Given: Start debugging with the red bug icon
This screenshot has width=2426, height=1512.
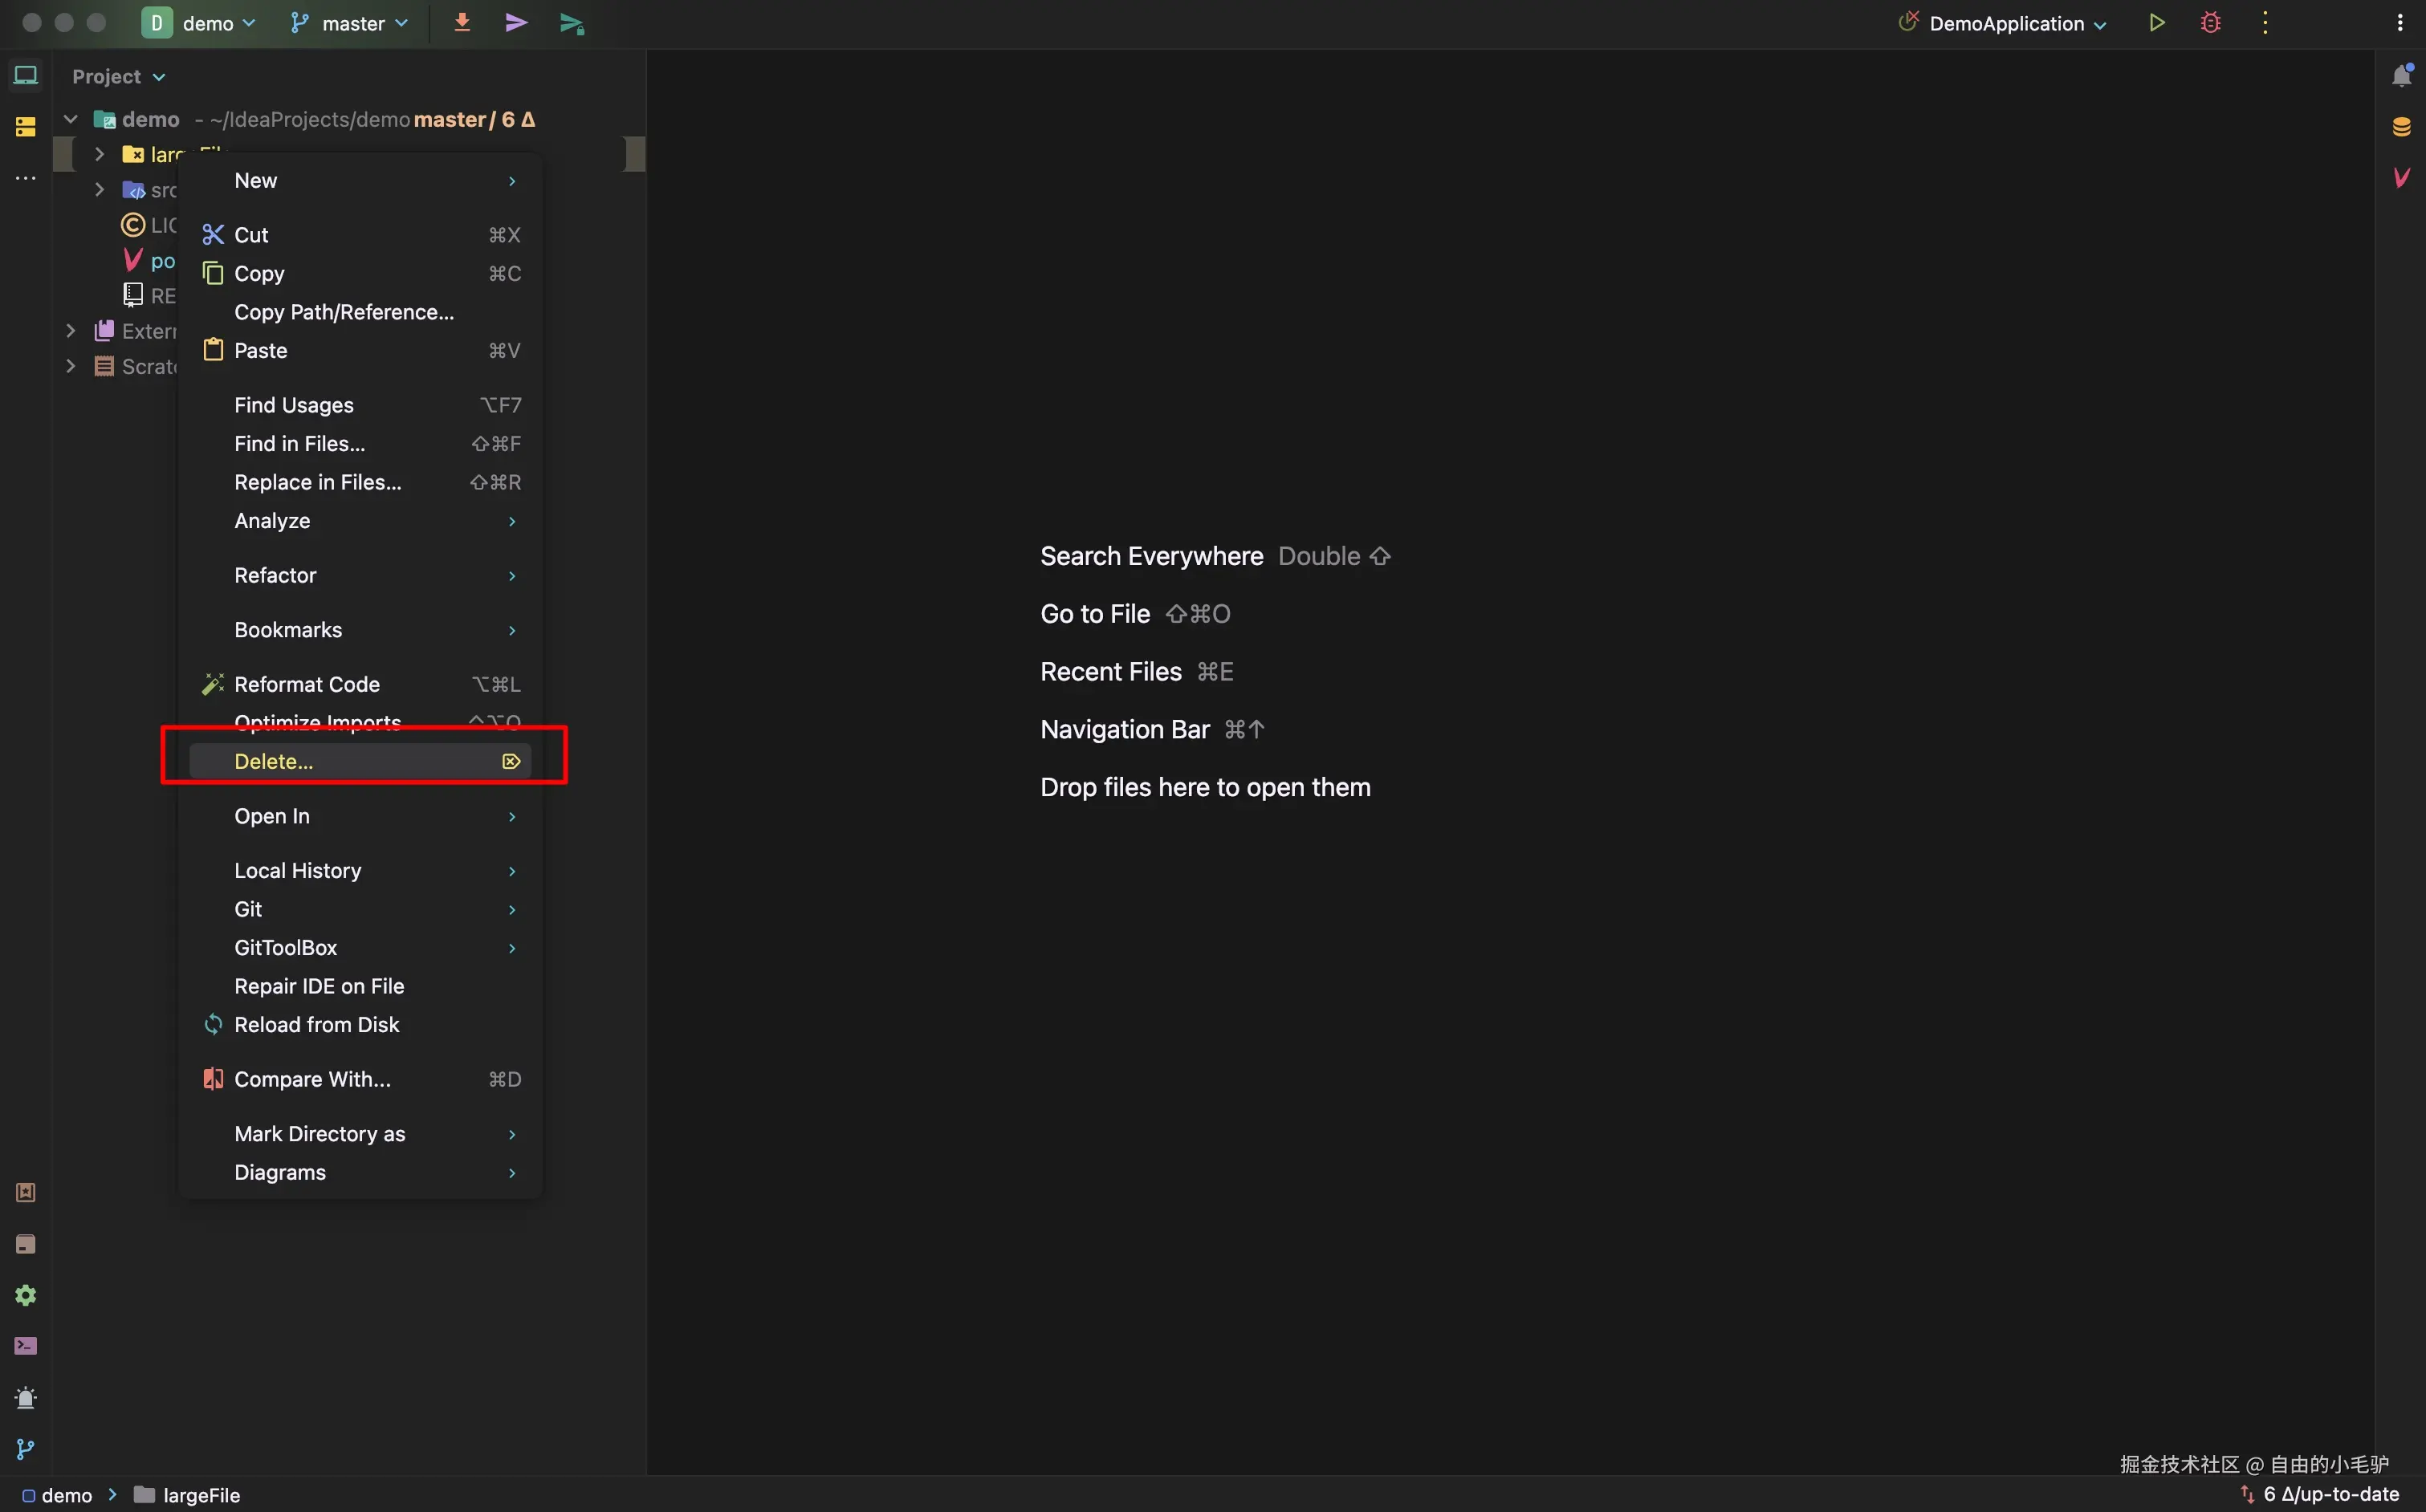Looking at the screenshot, I should 2210,22.
